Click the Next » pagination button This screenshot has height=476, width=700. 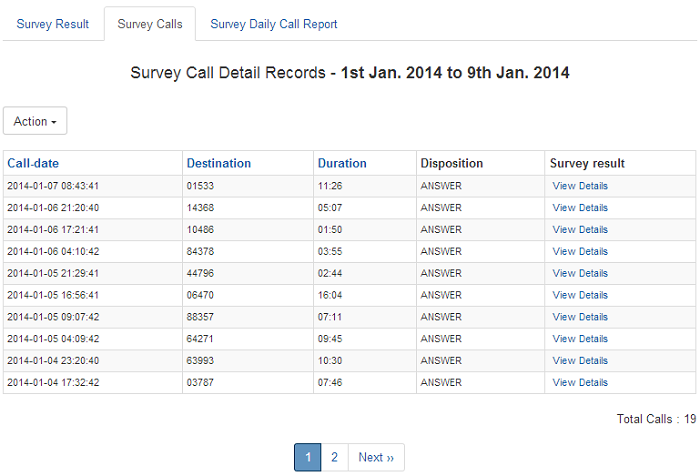tap(376, 457)
